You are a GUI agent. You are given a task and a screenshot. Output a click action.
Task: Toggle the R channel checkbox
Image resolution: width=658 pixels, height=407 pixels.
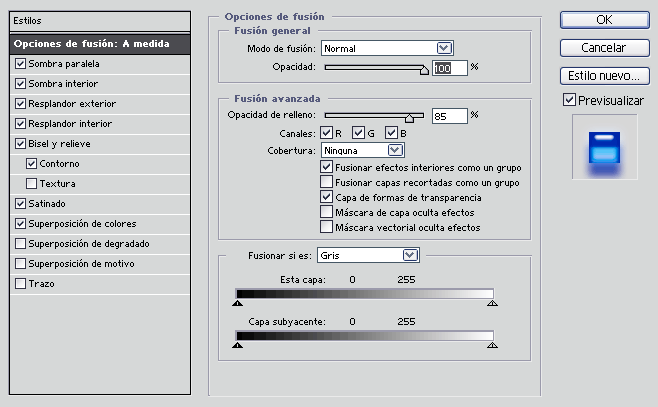pos(326,133)
